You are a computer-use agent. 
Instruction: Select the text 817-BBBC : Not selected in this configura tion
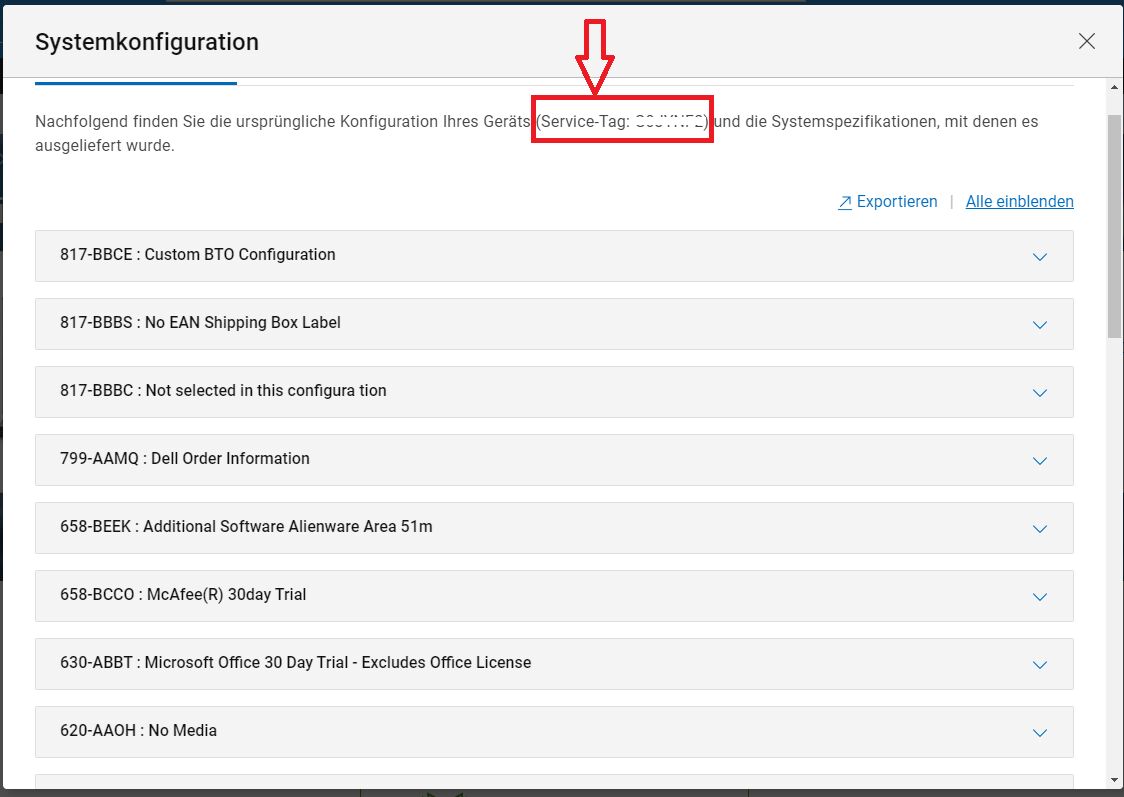pyautogui.click(x=223, y=391)
